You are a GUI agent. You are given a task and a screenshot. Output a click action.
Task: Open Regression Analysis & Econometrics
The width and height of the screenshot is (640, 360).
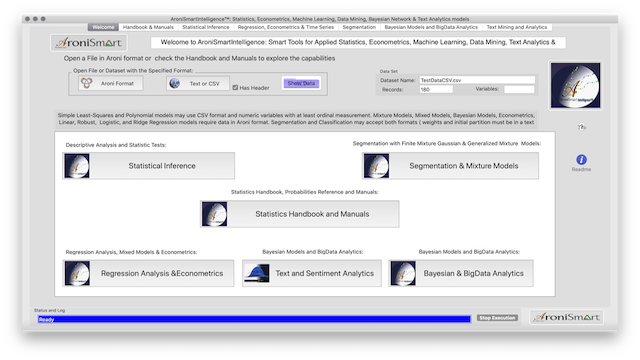click(x=149, y=273)
